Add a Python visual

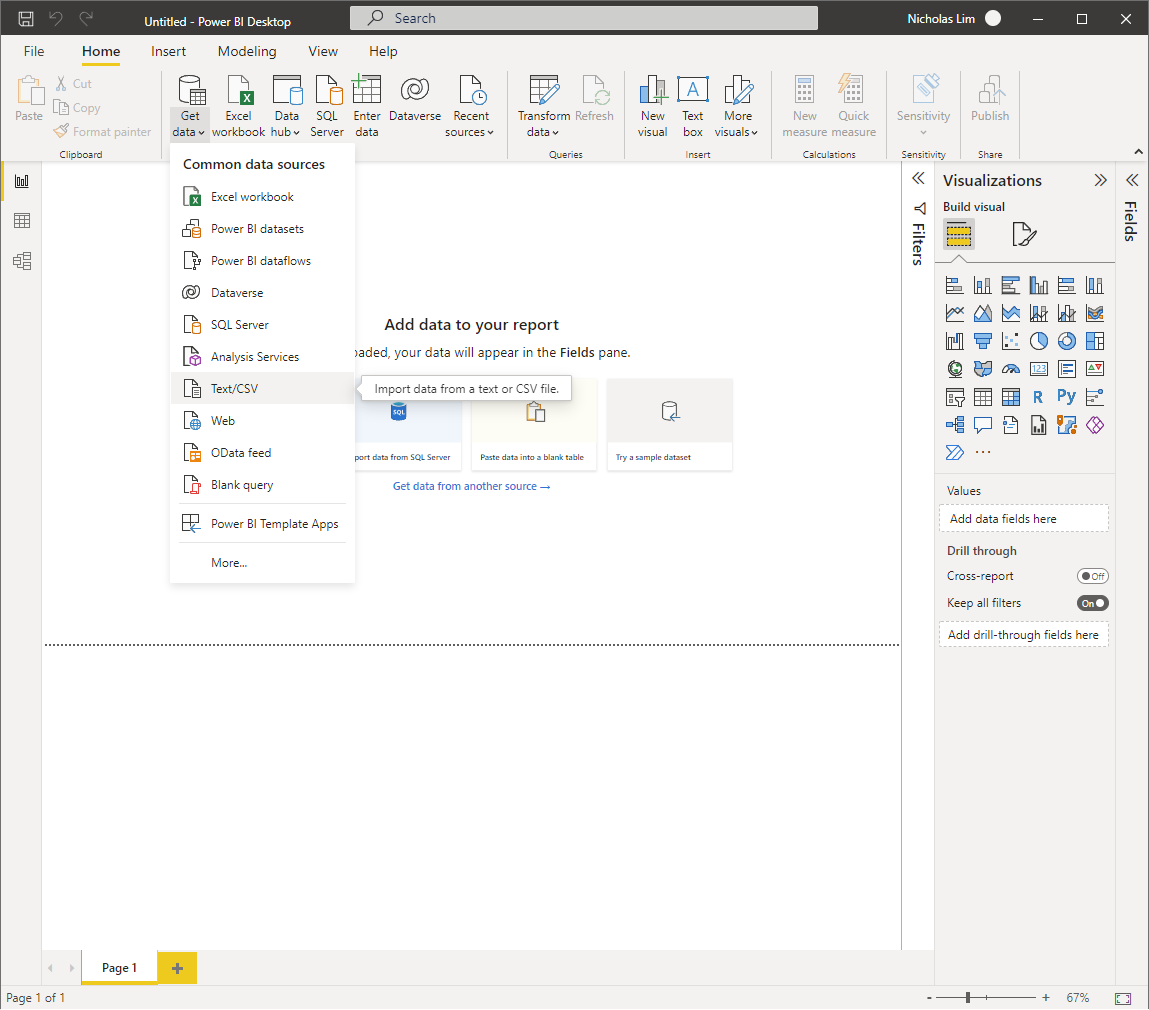(1066, 396)
